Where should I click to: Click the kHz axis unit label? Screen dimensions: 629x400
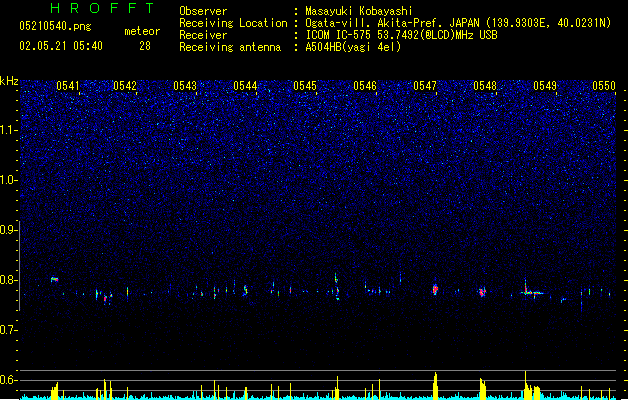[9, 81]
